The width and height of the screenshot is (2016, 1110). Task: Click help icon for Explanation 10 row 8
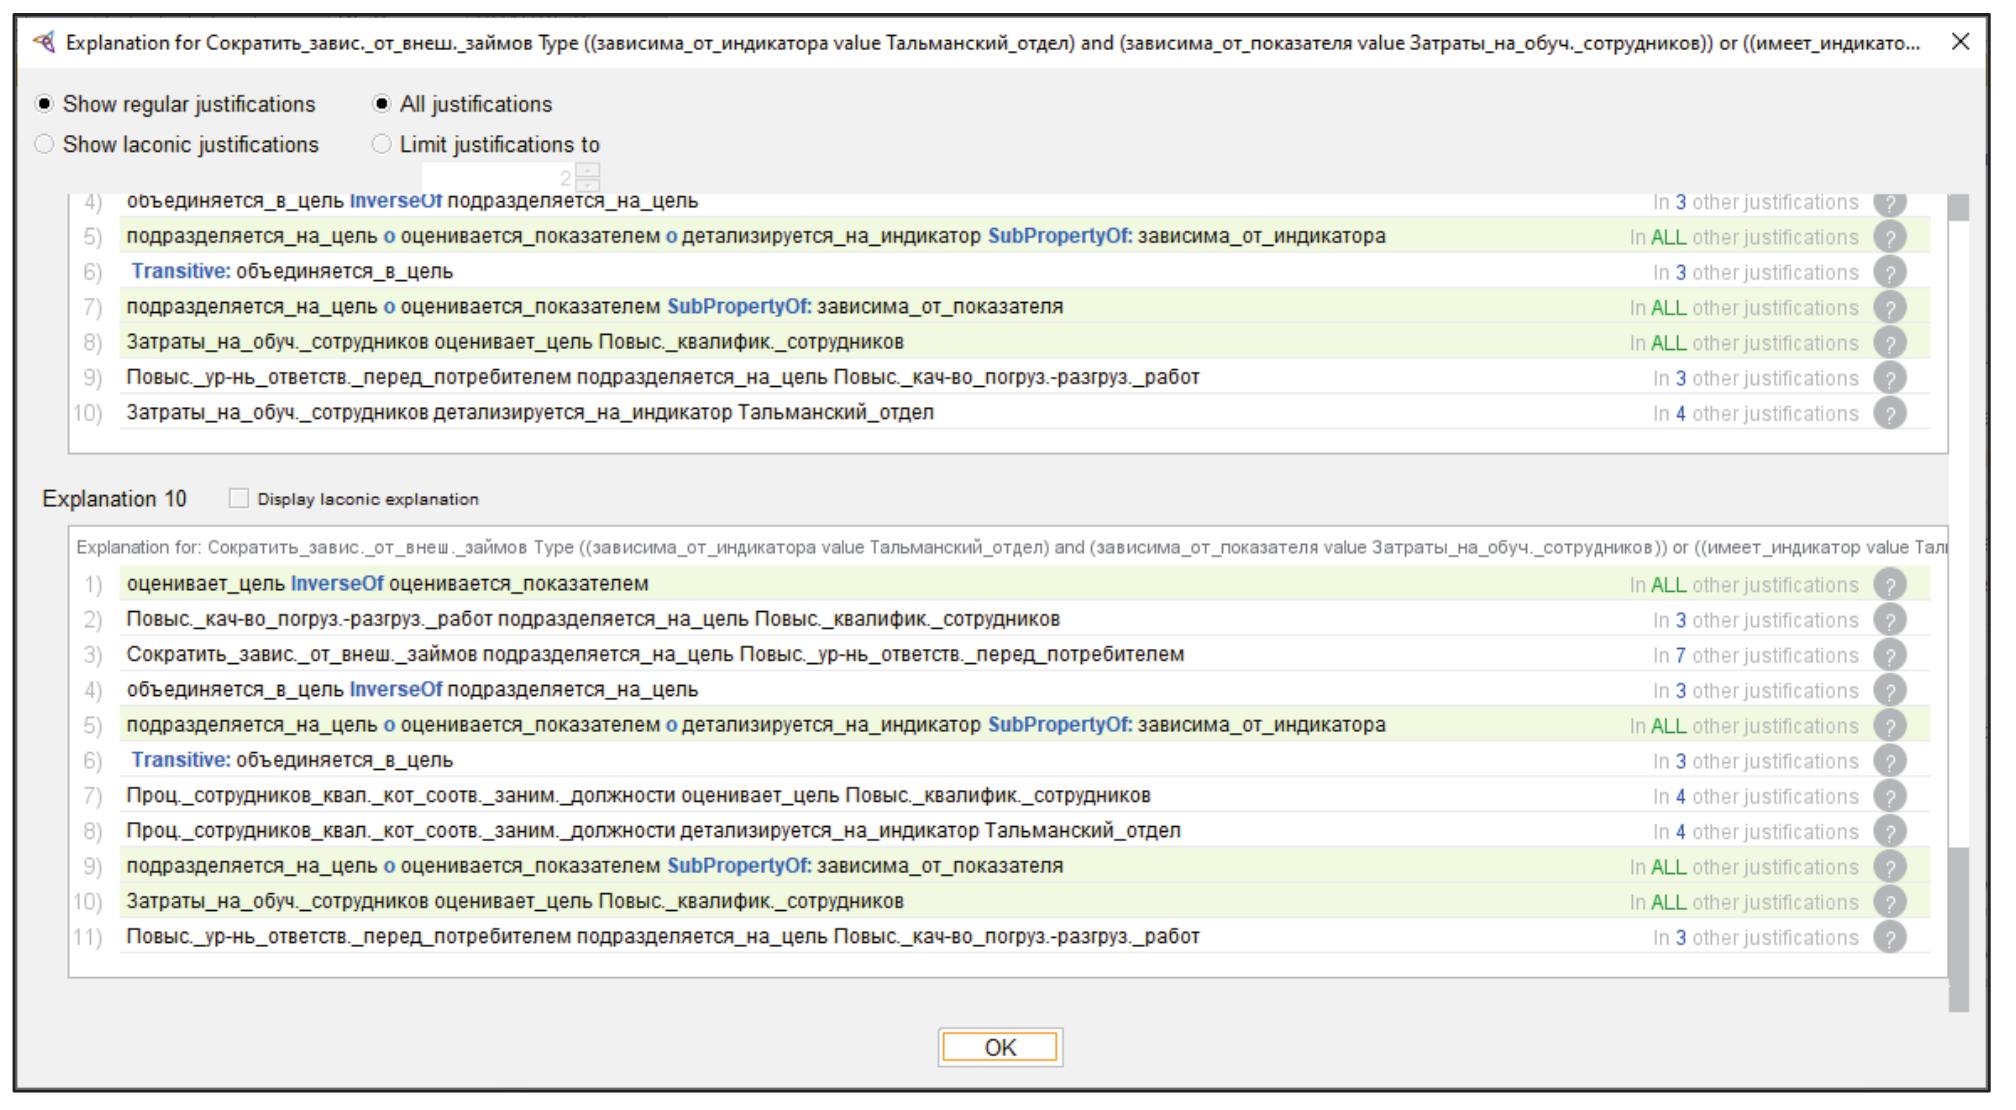pyautogui.click(x=1889, y=832)
